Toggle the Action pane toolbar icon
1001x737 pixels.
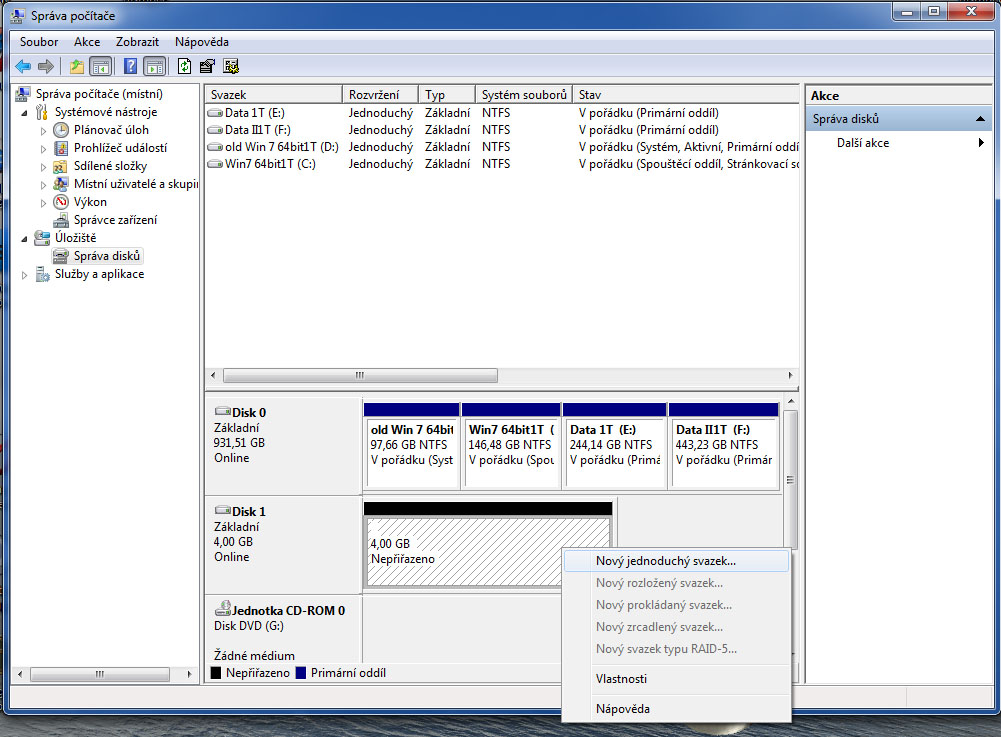pyautogui.click(x=154, y=66)
